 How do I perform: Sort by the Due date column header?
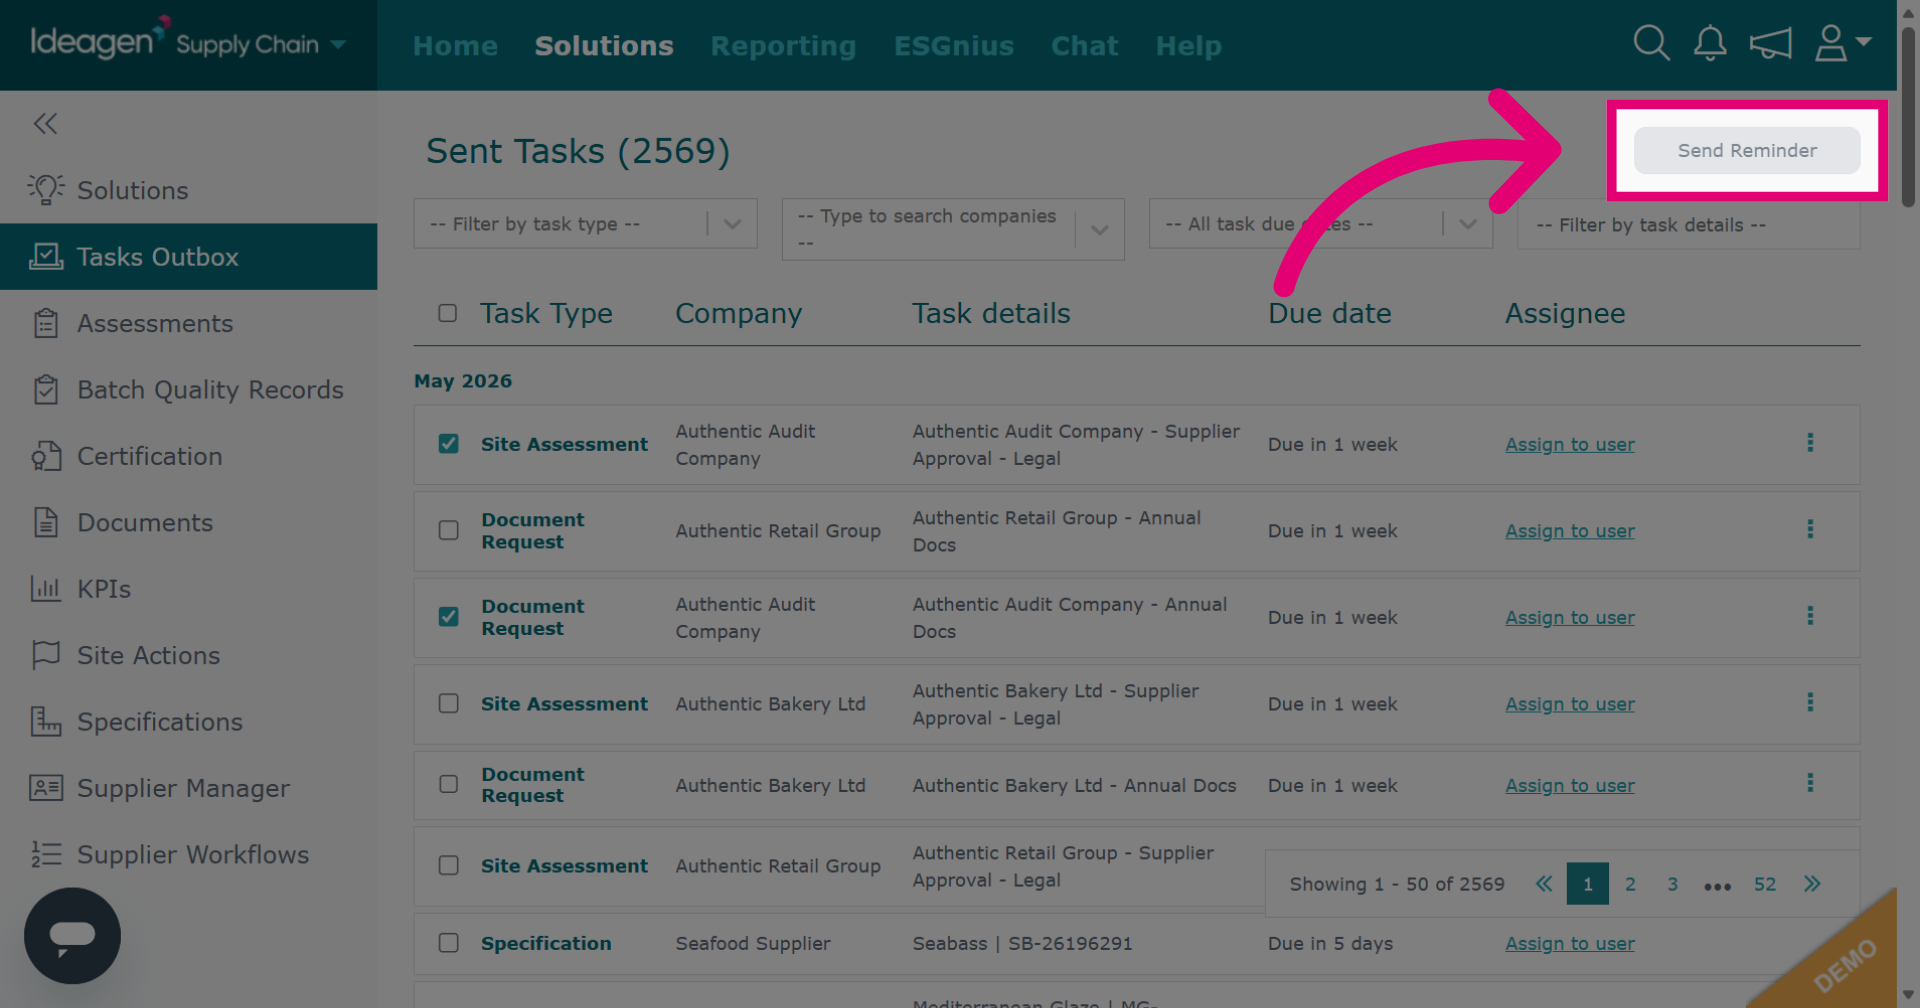coord(1329,313)
